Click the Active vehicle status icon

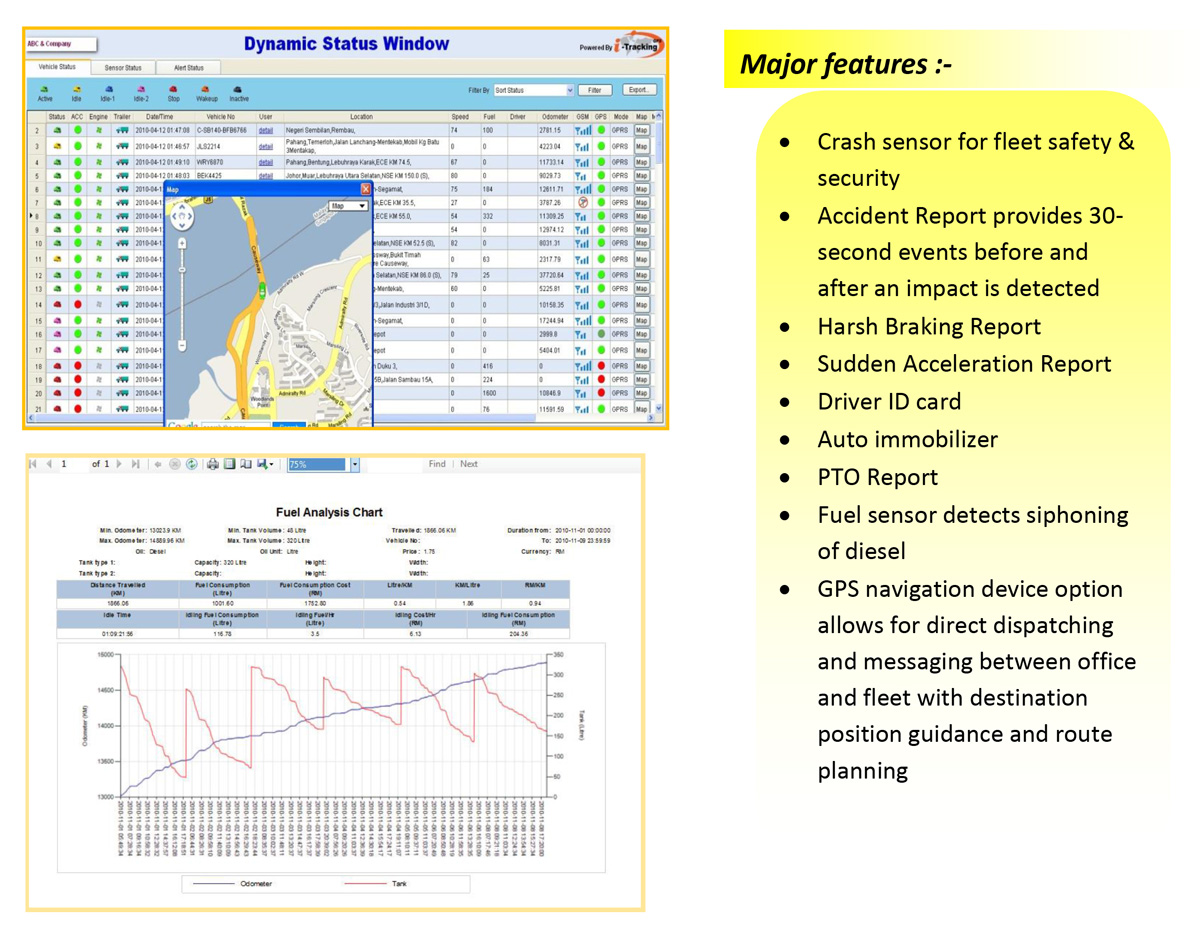(45, 90)
